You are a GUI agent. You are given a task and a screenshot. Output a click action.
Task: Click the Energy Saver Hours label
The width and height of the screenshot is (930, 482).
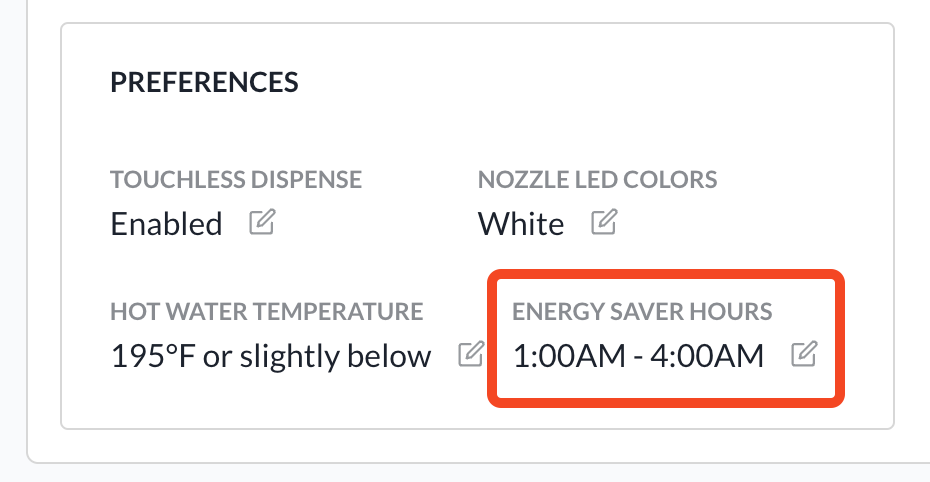[x=642, y=311]
